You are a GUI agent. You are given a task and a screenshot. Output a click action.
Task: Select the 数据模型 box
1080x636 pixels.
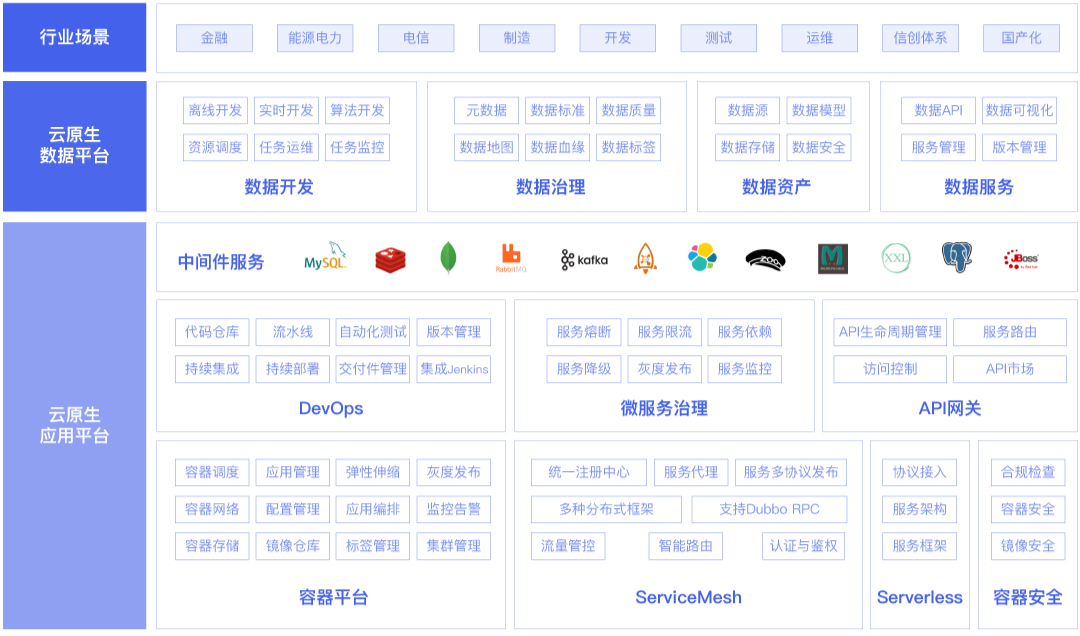pyautogui.click(x=819, y=110)
